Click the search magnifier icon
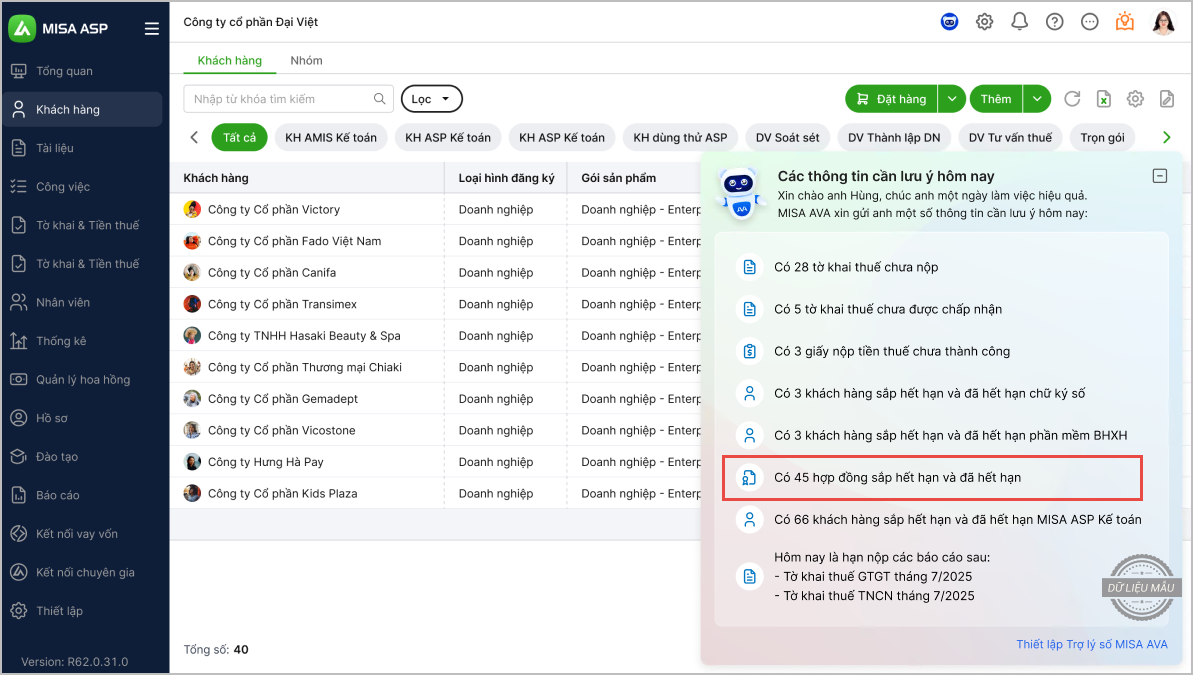Viewport: 1193px width, 675px height. pos(380,99)
